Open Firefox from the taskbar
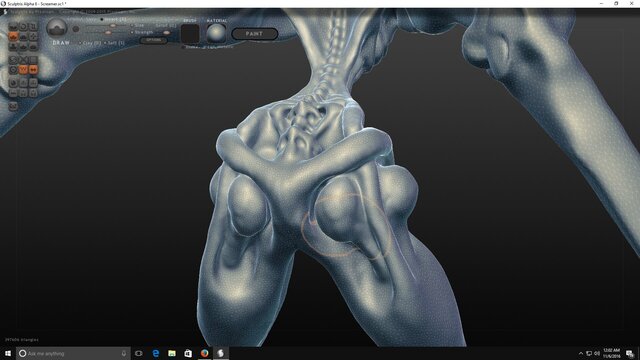 [204, 353]
